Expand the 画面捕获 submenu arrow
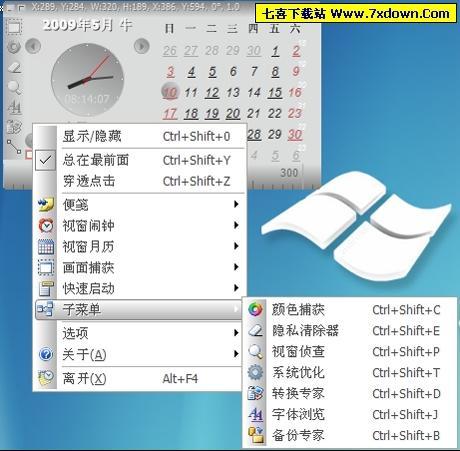 (x=236, y=267)
